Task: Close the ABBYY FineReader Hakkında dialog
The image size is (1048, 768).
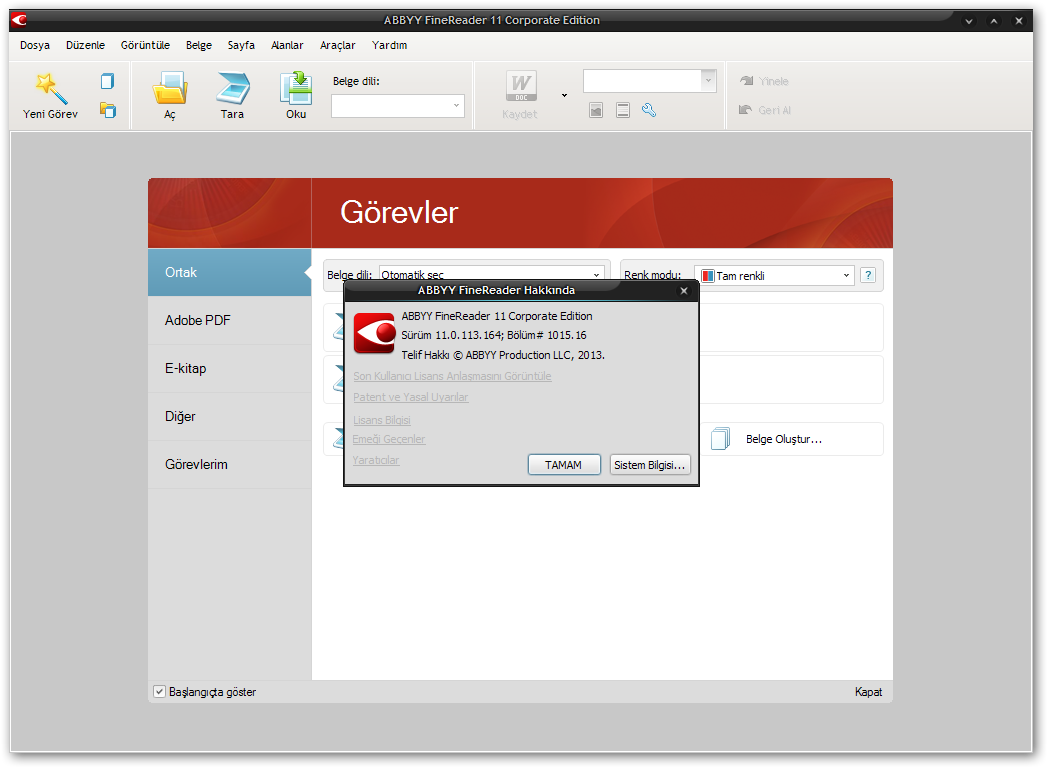Action: [684, 291]
